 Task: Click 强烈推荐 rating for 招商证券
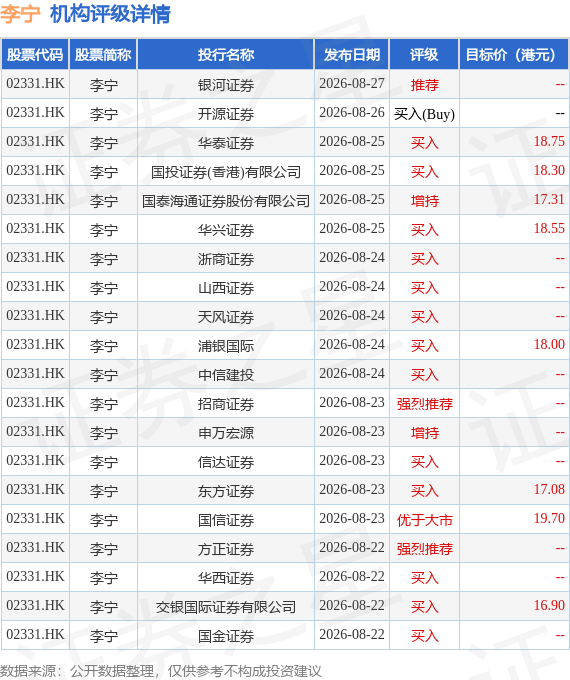click(424, 404)
